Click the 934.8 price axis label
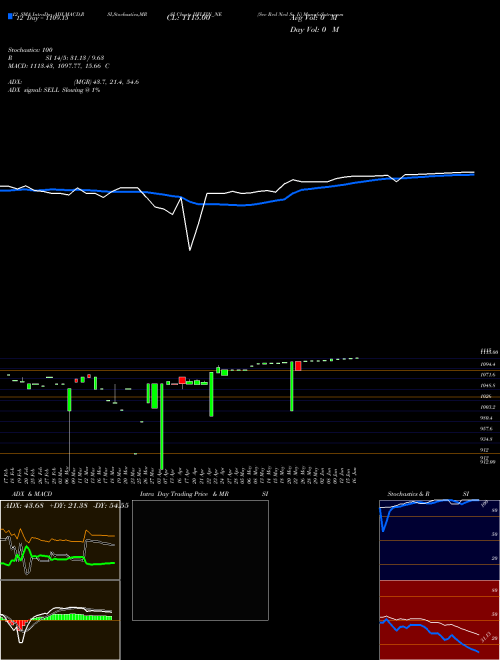Viewport: 500px width, 660px height. pos(487,439)
